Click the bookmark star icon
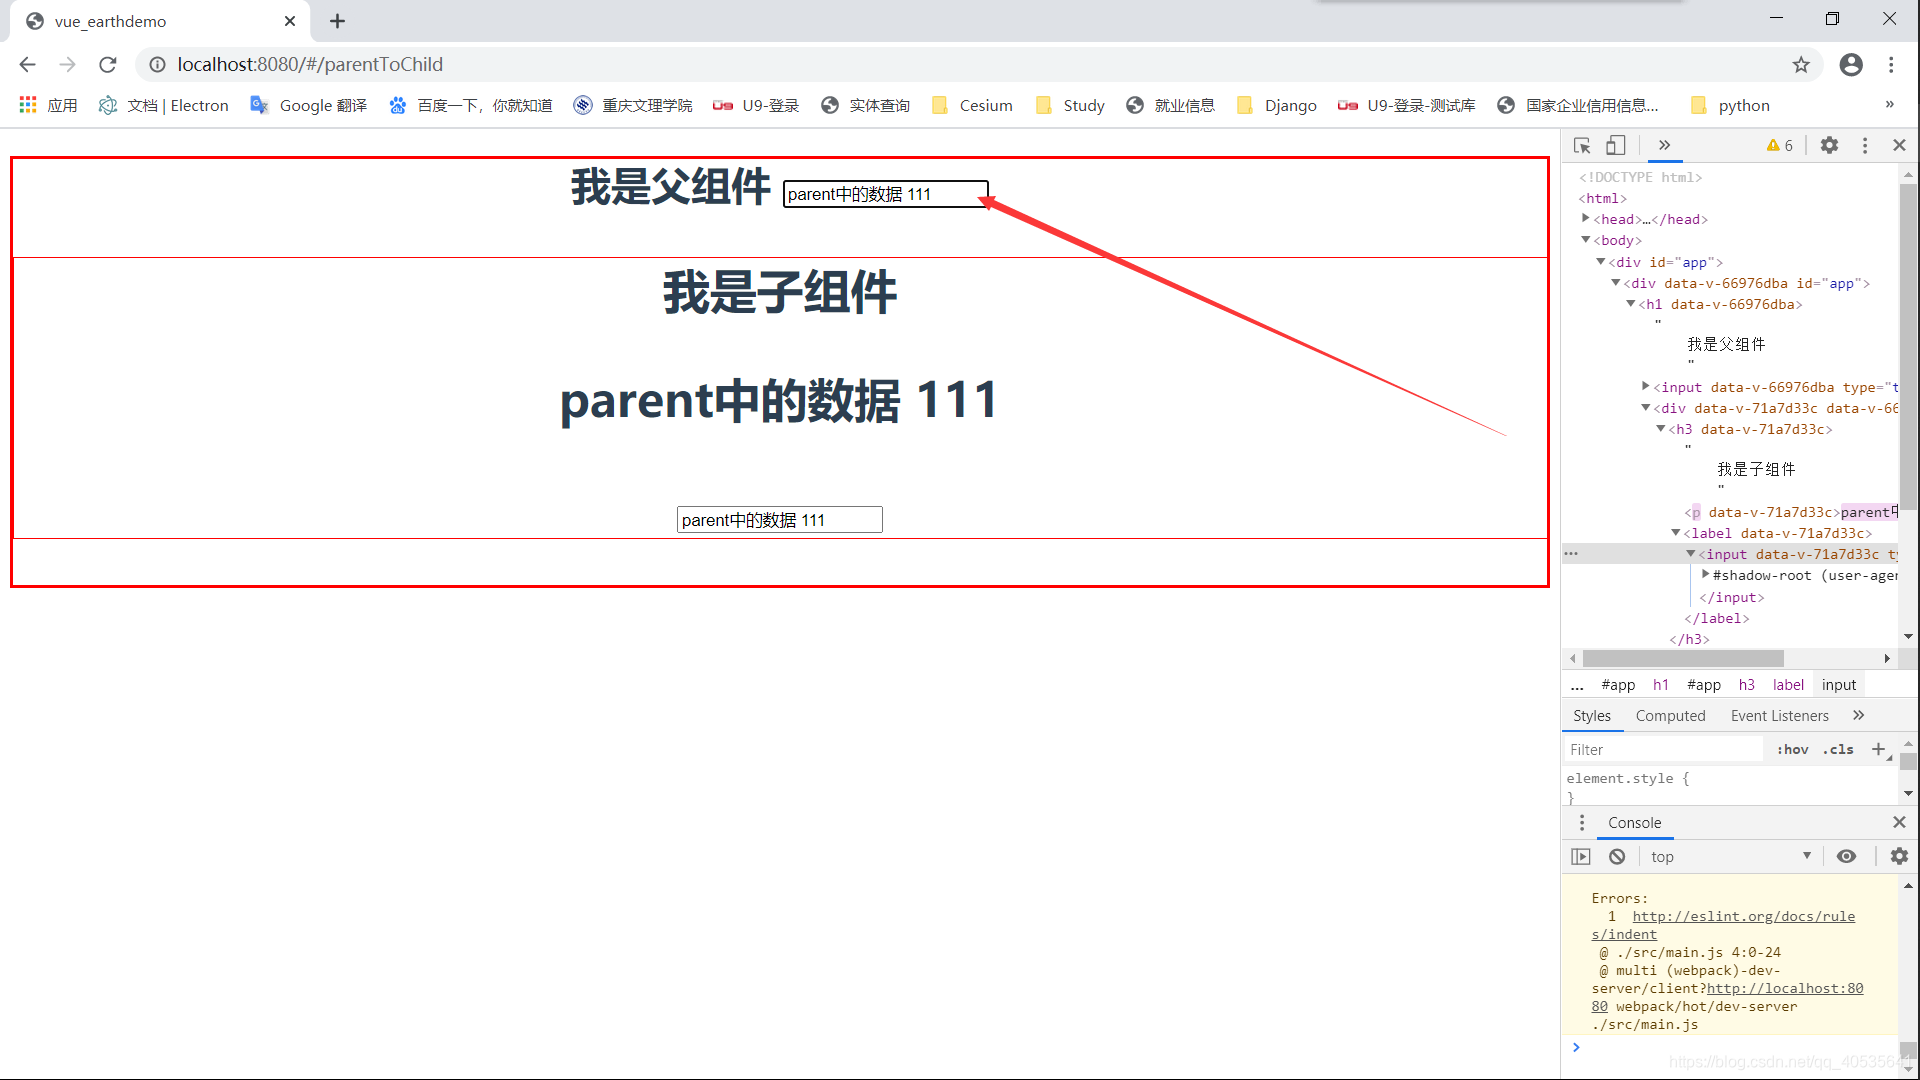1920x1080 pixels. (1801, 65)
